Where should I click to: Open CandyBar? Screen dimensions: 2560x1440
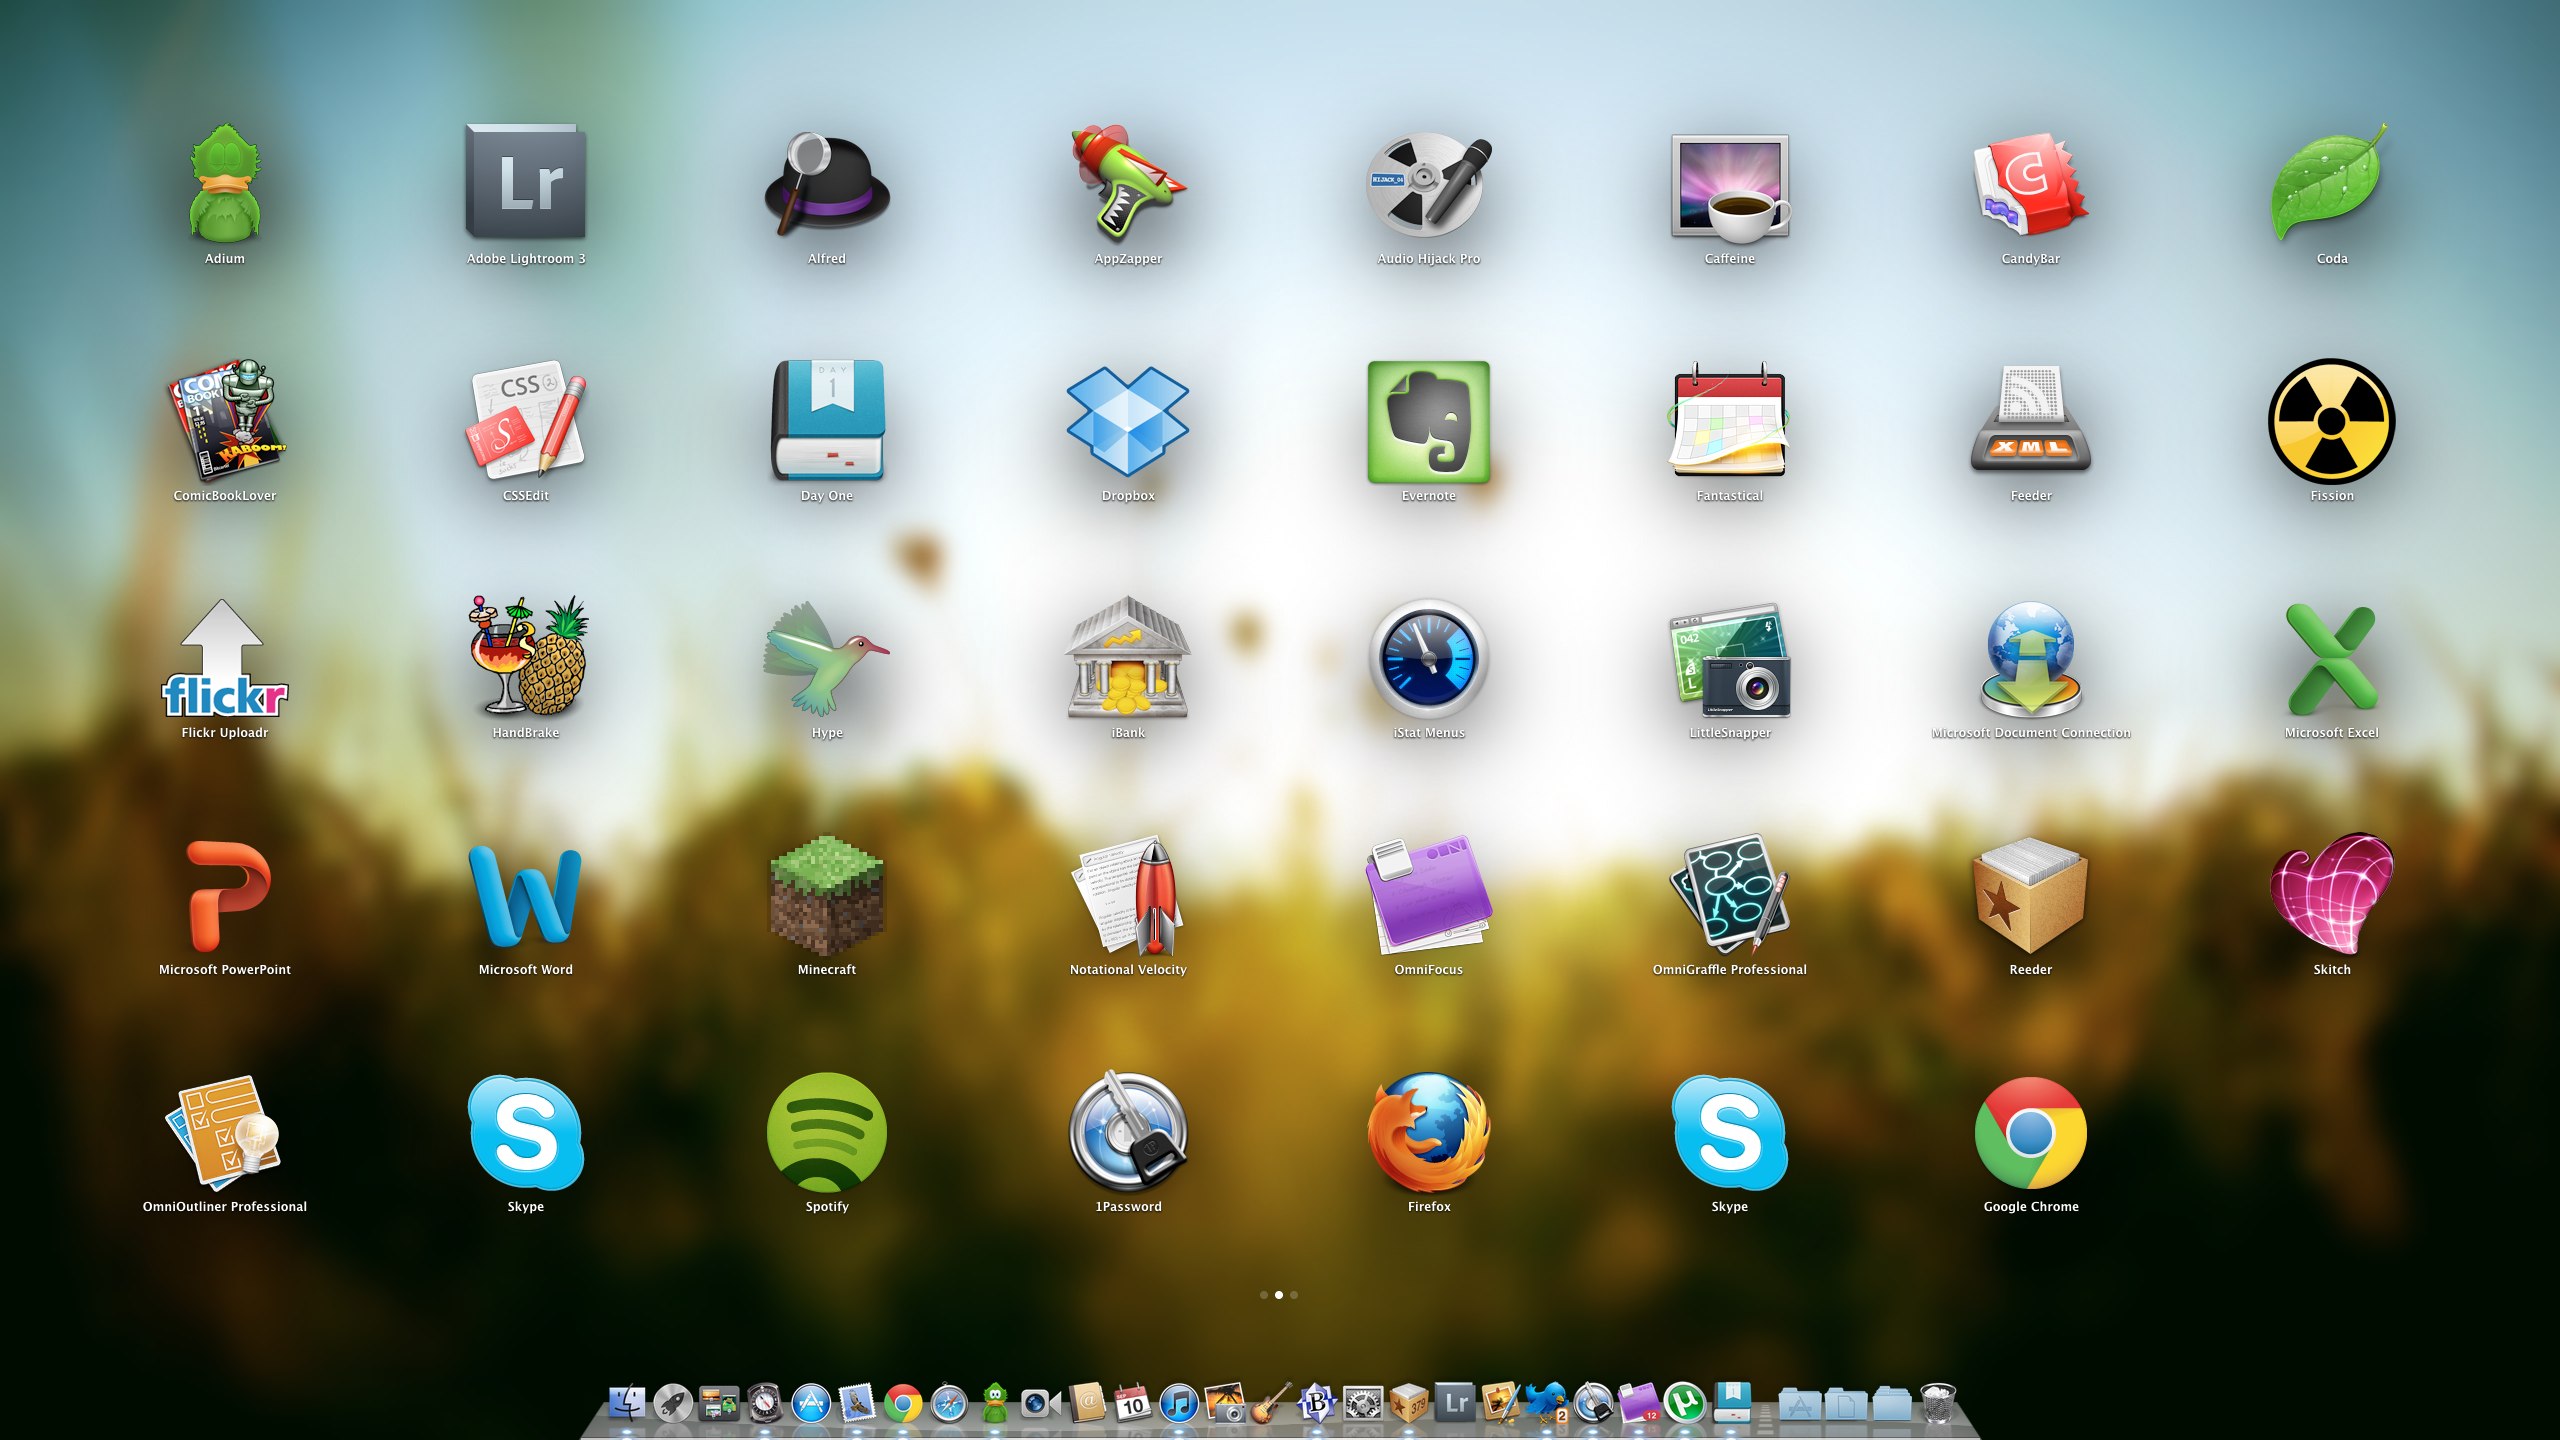[x=2031, y=184]
